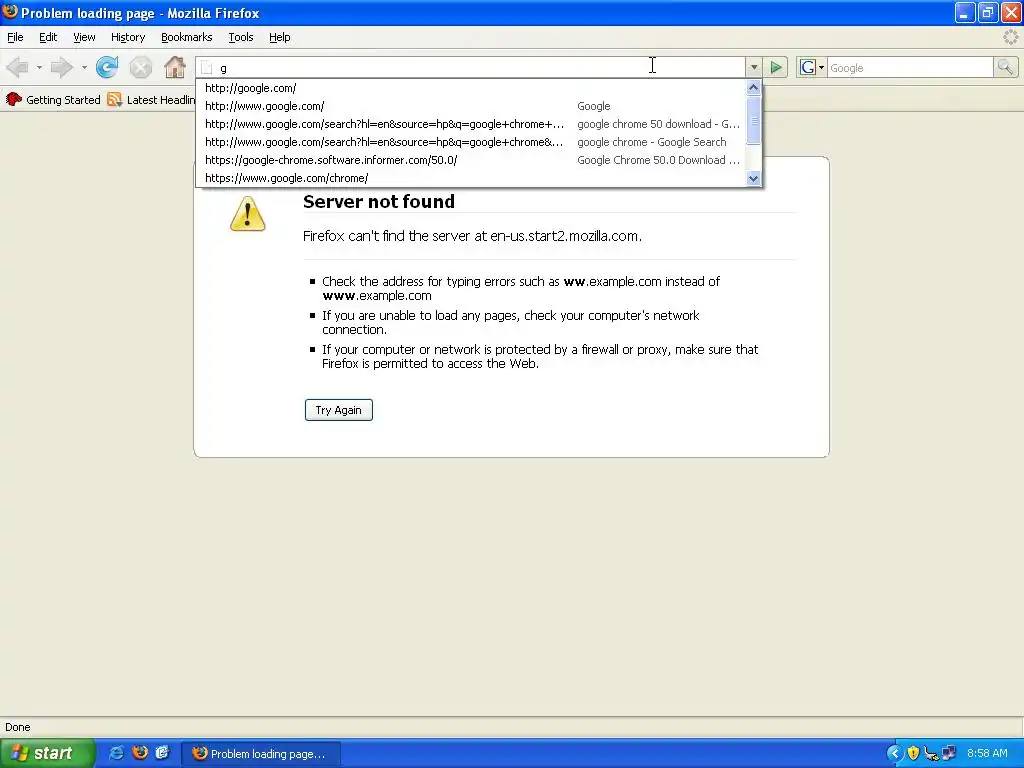This screenshot has height=768, width=1024.
Task: Open the History menu
Action: 128,37
